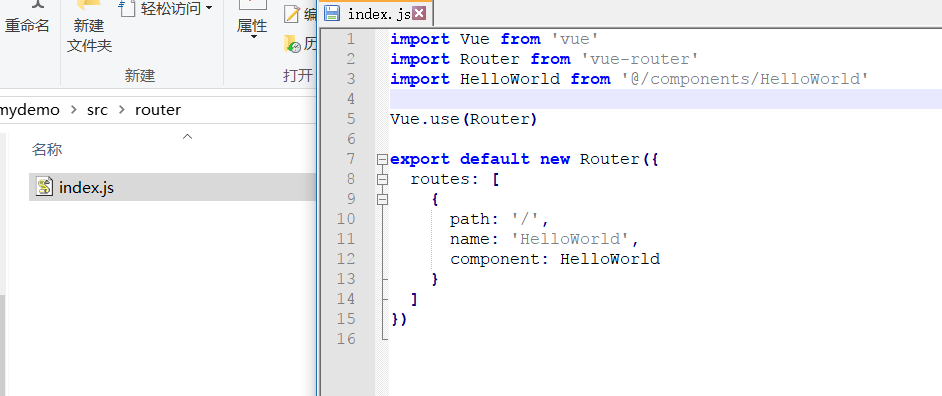Click the index.js file icon in Explorer
Screen dimensions: 942x396
point(44,187)
